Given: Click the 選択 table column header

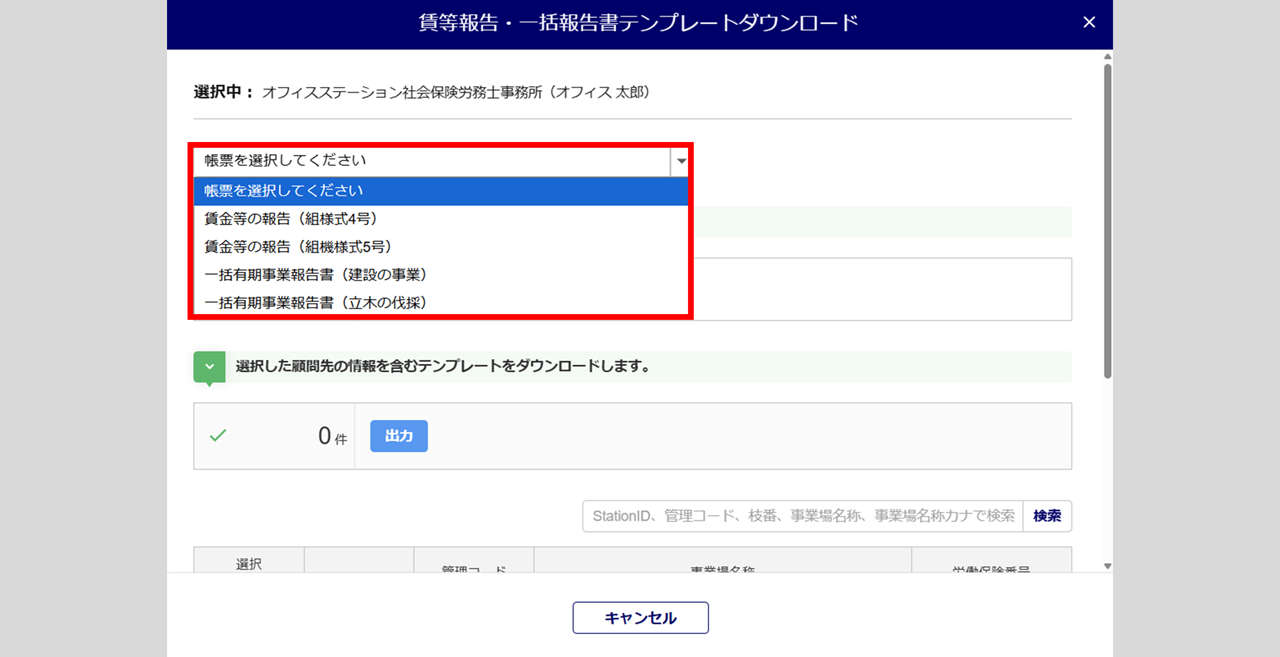Looking at the screenshot, I should coord(248,564).
